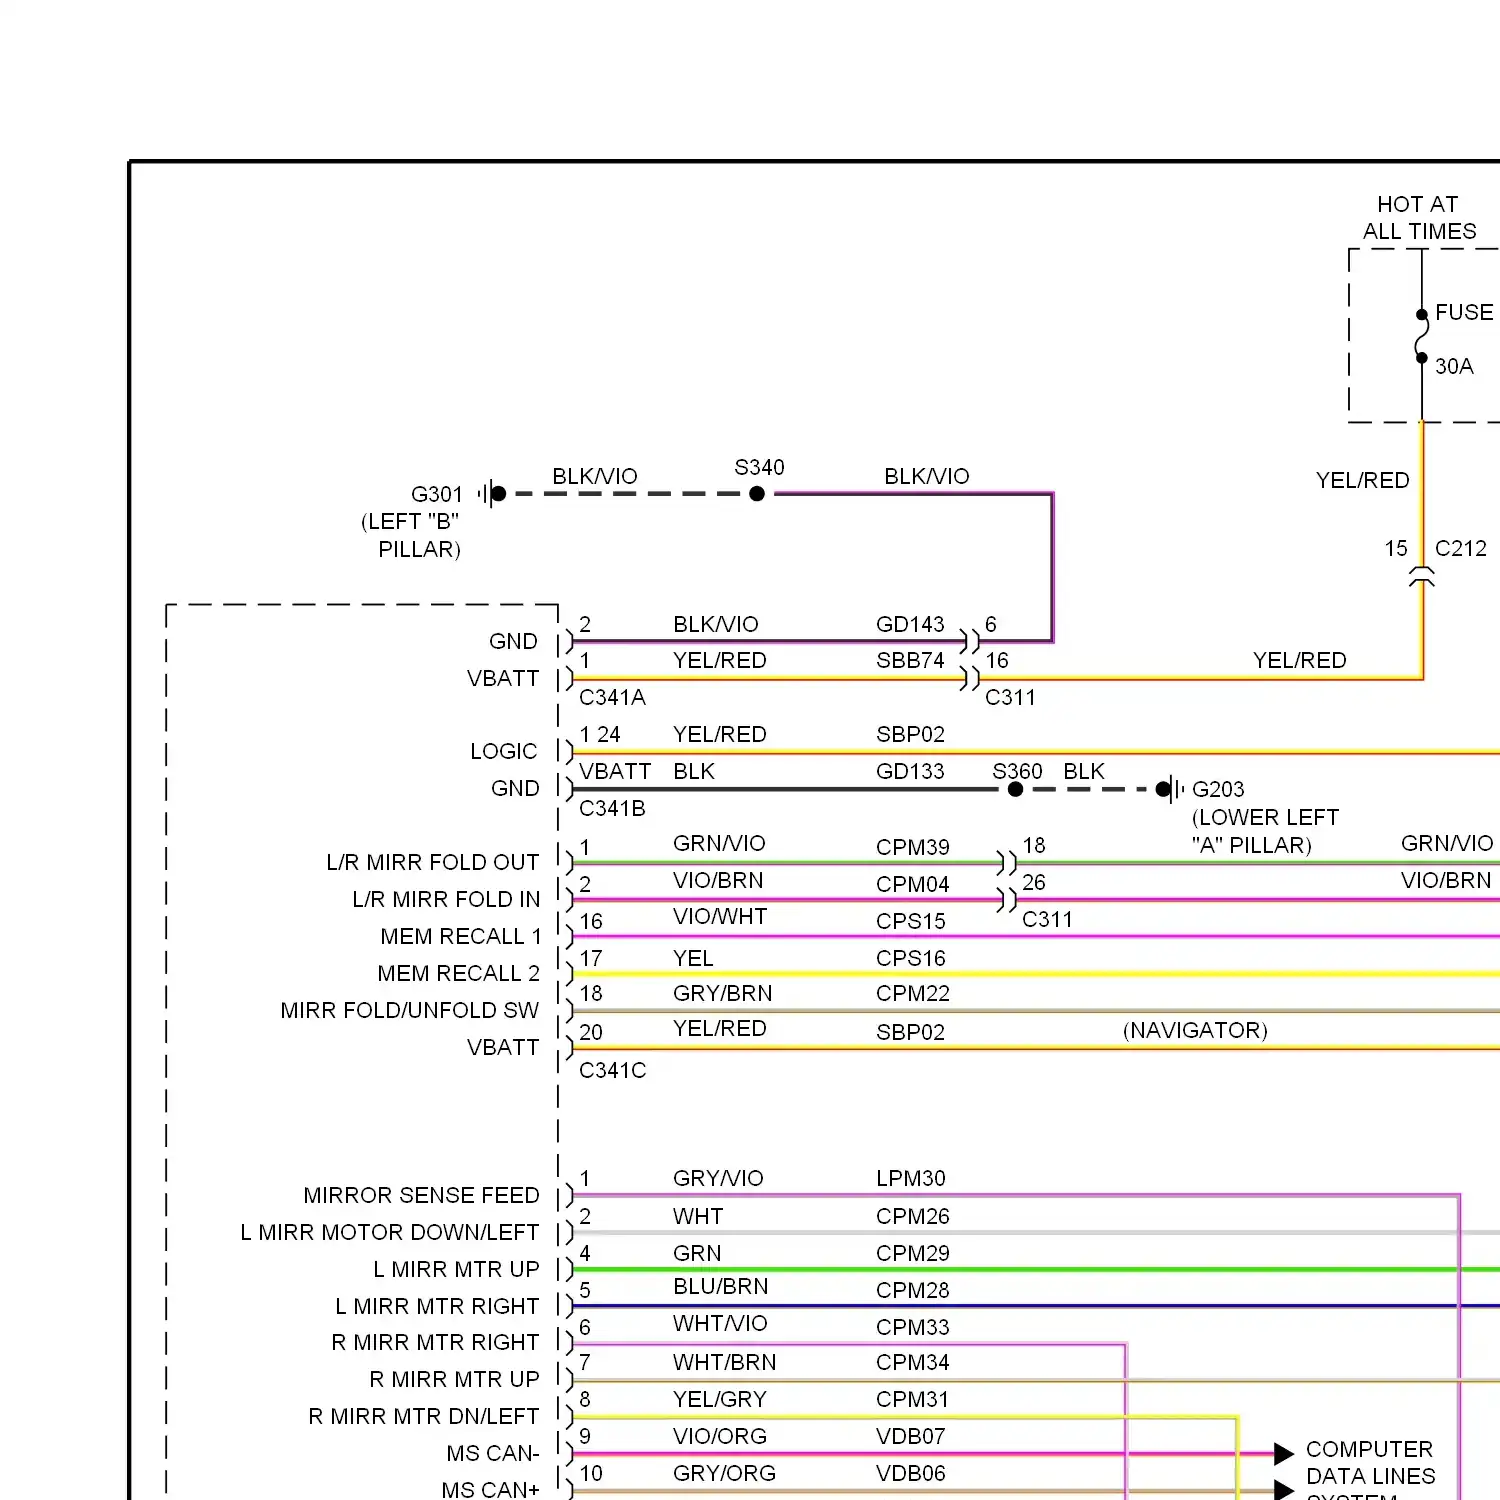1500x1500 pixels.
Task: Click connector label "C341B"
Action: coord(612,808)
